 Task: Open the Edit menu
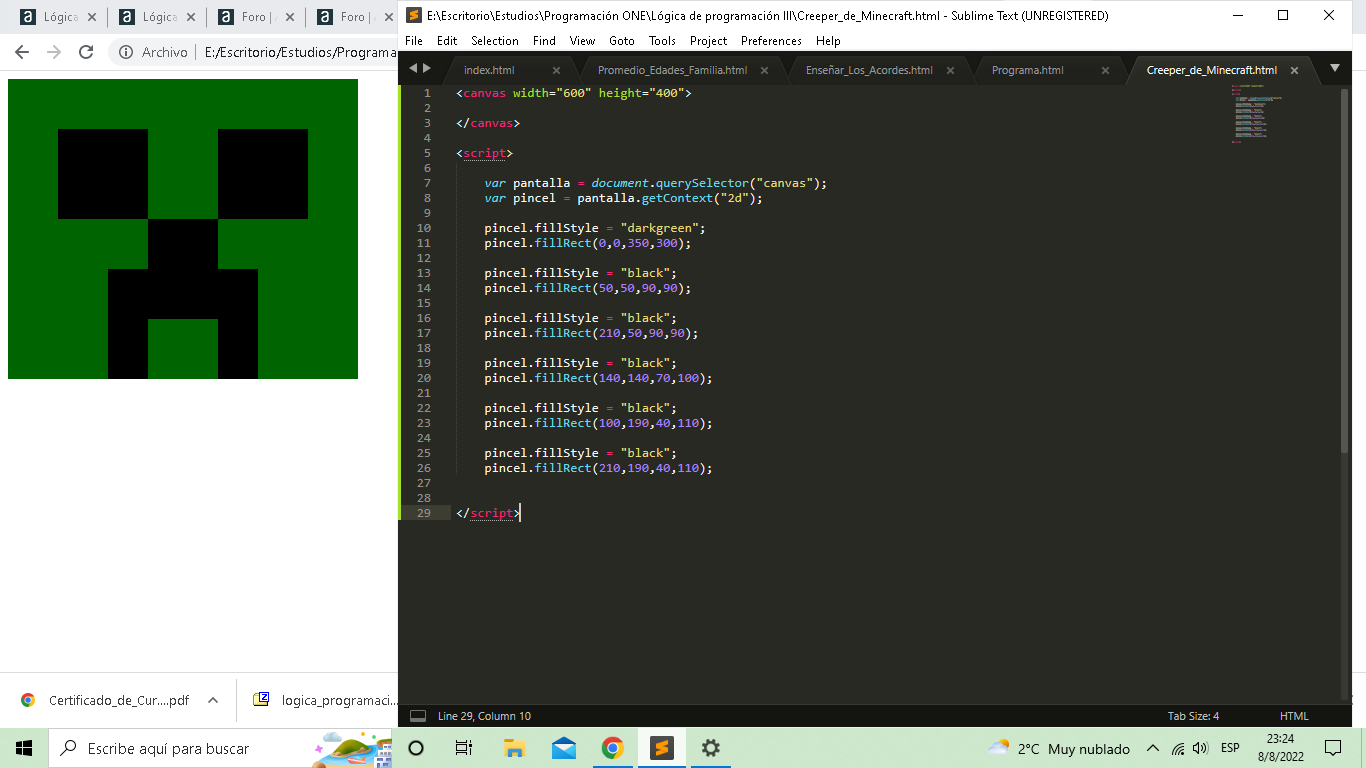pos(447,41)
